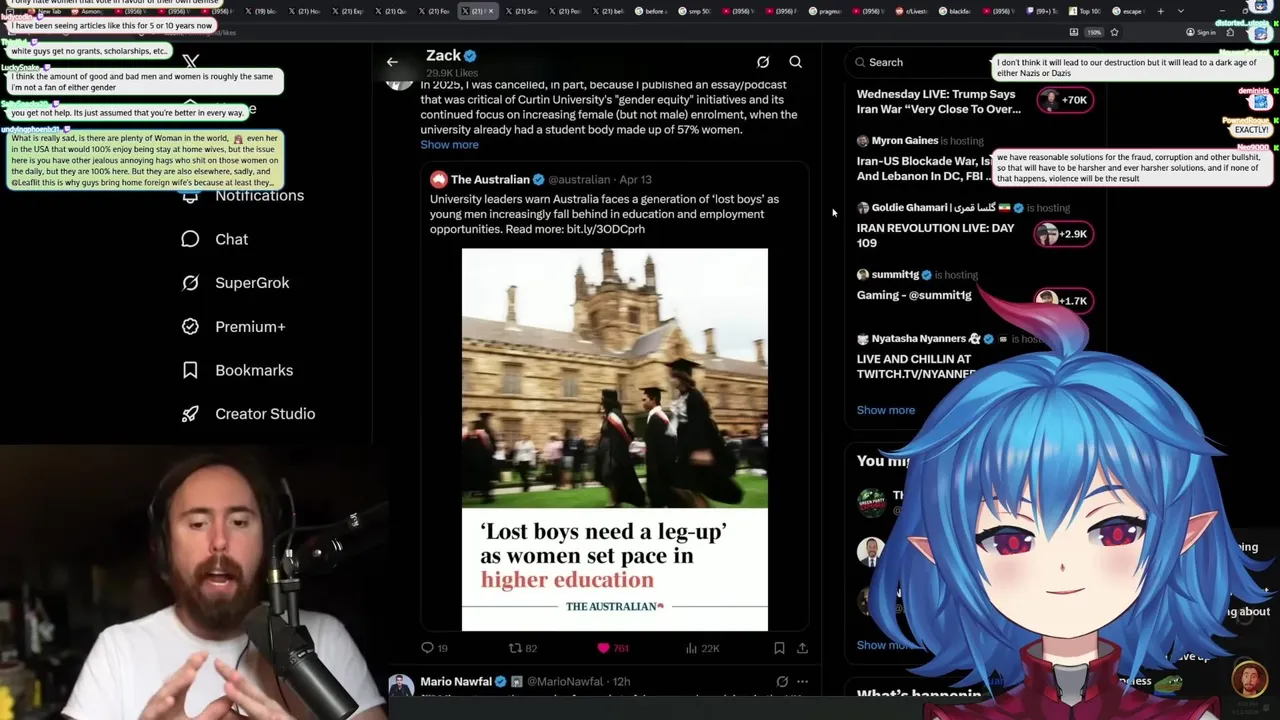Screen dimensions: 1280x720
Task: Open the IRAN REVOLUTION LIVE: DAY 109 stream
Action: click(936, 235)
